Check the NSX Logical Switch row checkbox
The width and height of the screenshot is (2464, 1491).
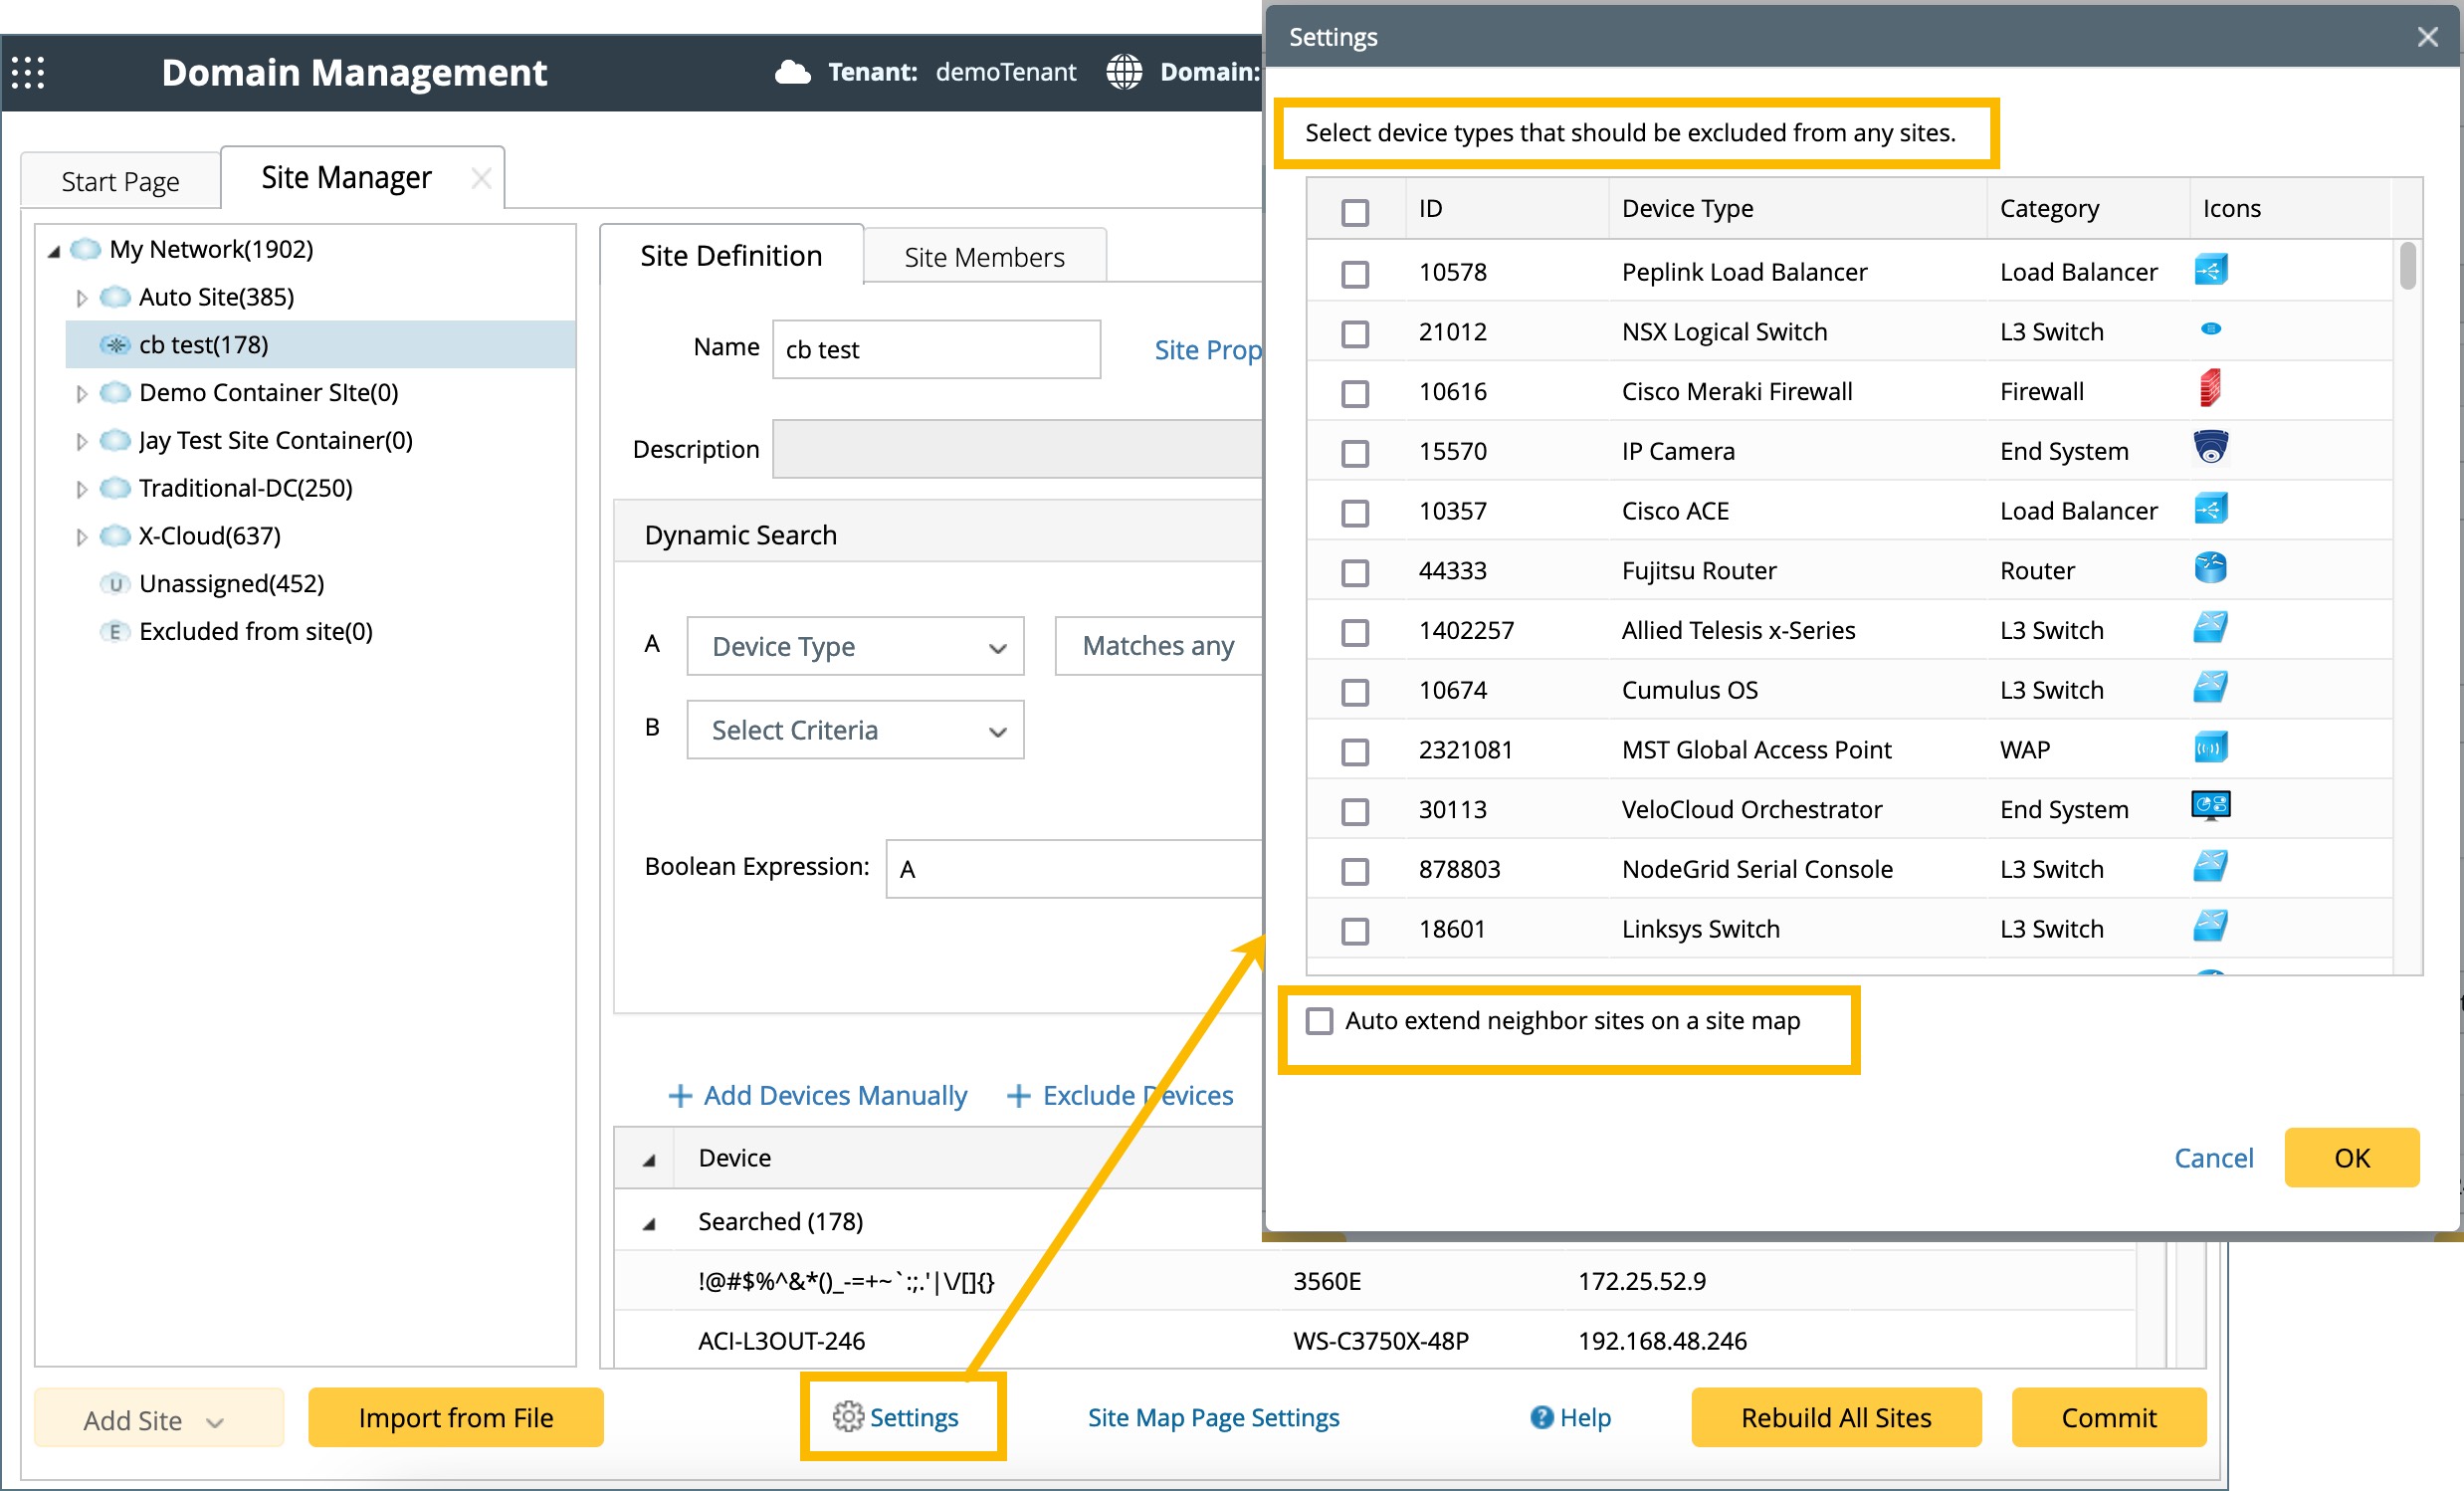1355,333
